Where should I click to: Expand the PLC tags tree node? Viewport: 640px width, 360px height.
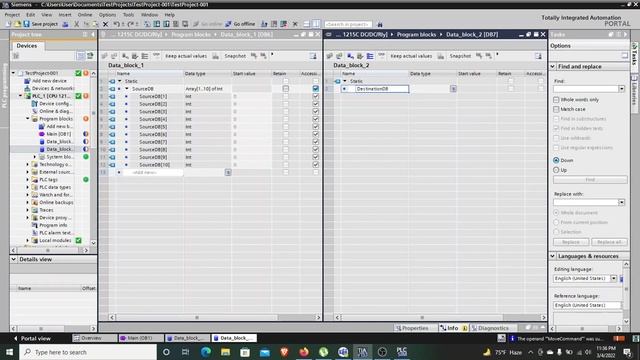[28, 180]
